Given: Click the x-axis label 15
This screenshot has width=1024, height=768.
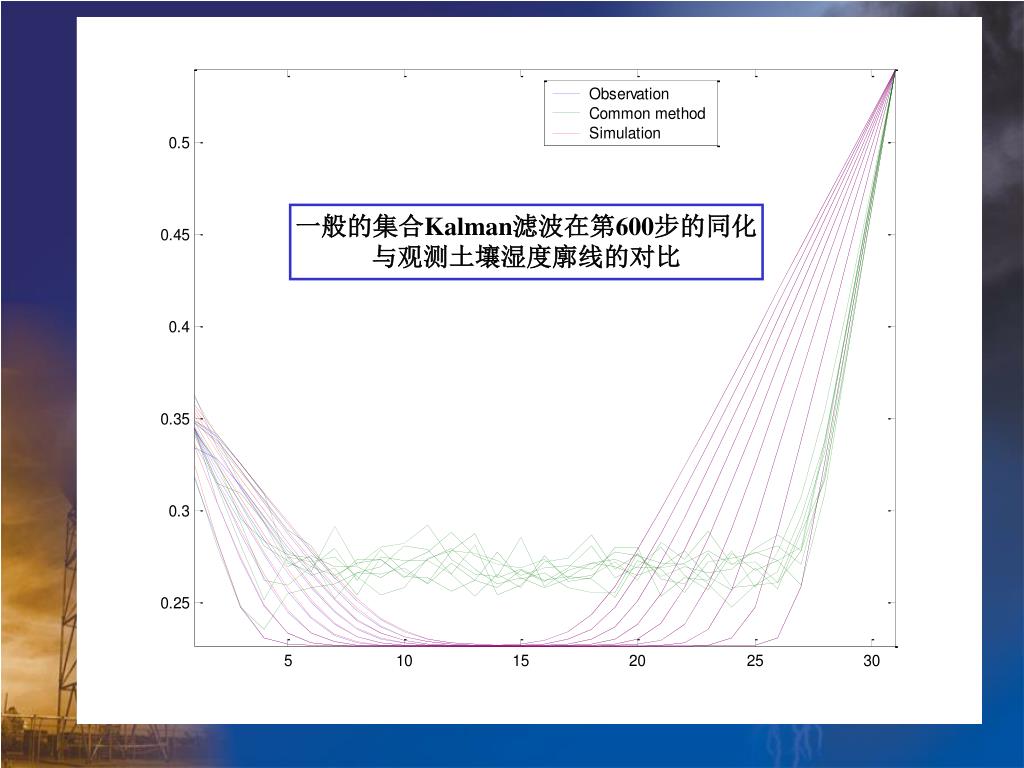Looking at the screenshot, I should [x=520, y=661].
